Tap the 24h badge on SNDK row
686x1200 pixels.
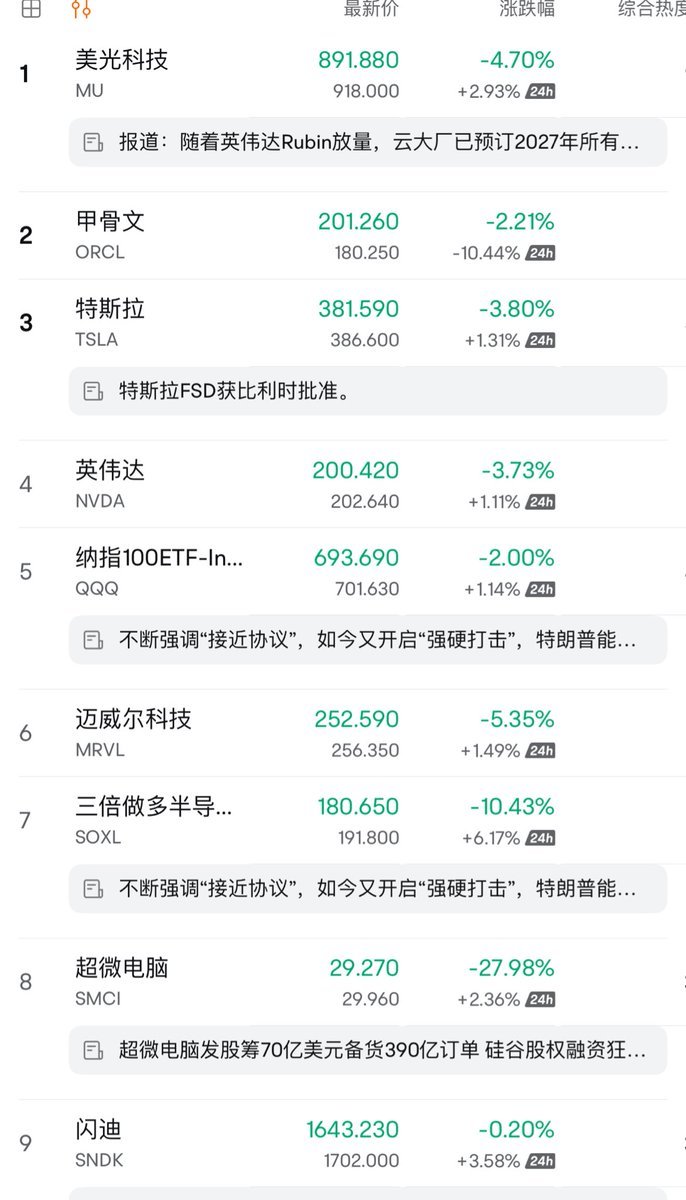coord(540,1161)
